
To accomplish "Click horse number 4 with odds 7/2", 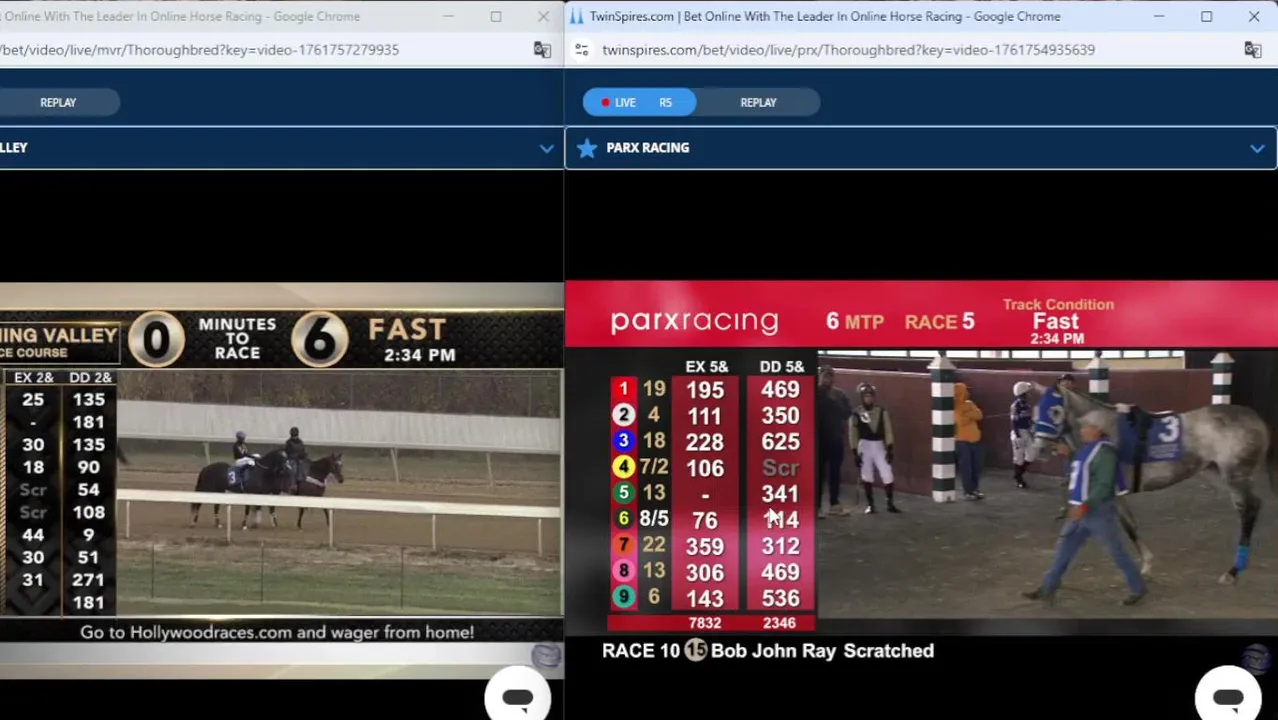I will 623,467.
